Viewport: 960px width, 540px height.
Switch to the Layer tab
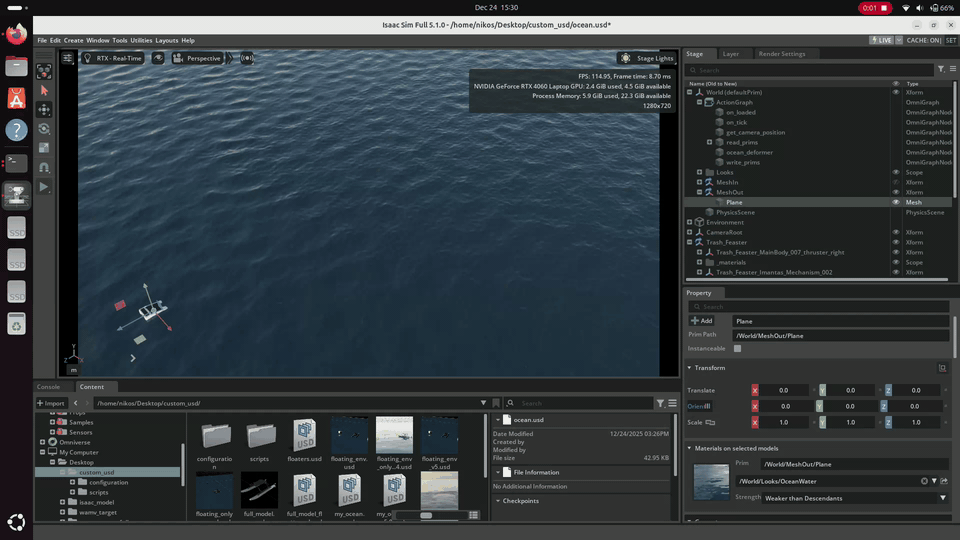click(730, 54)
